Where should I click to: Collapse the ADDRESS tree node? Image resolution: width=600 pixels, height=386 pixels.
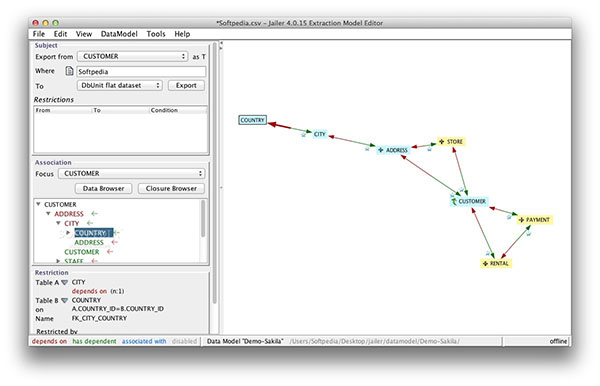[x=48, y=213]
